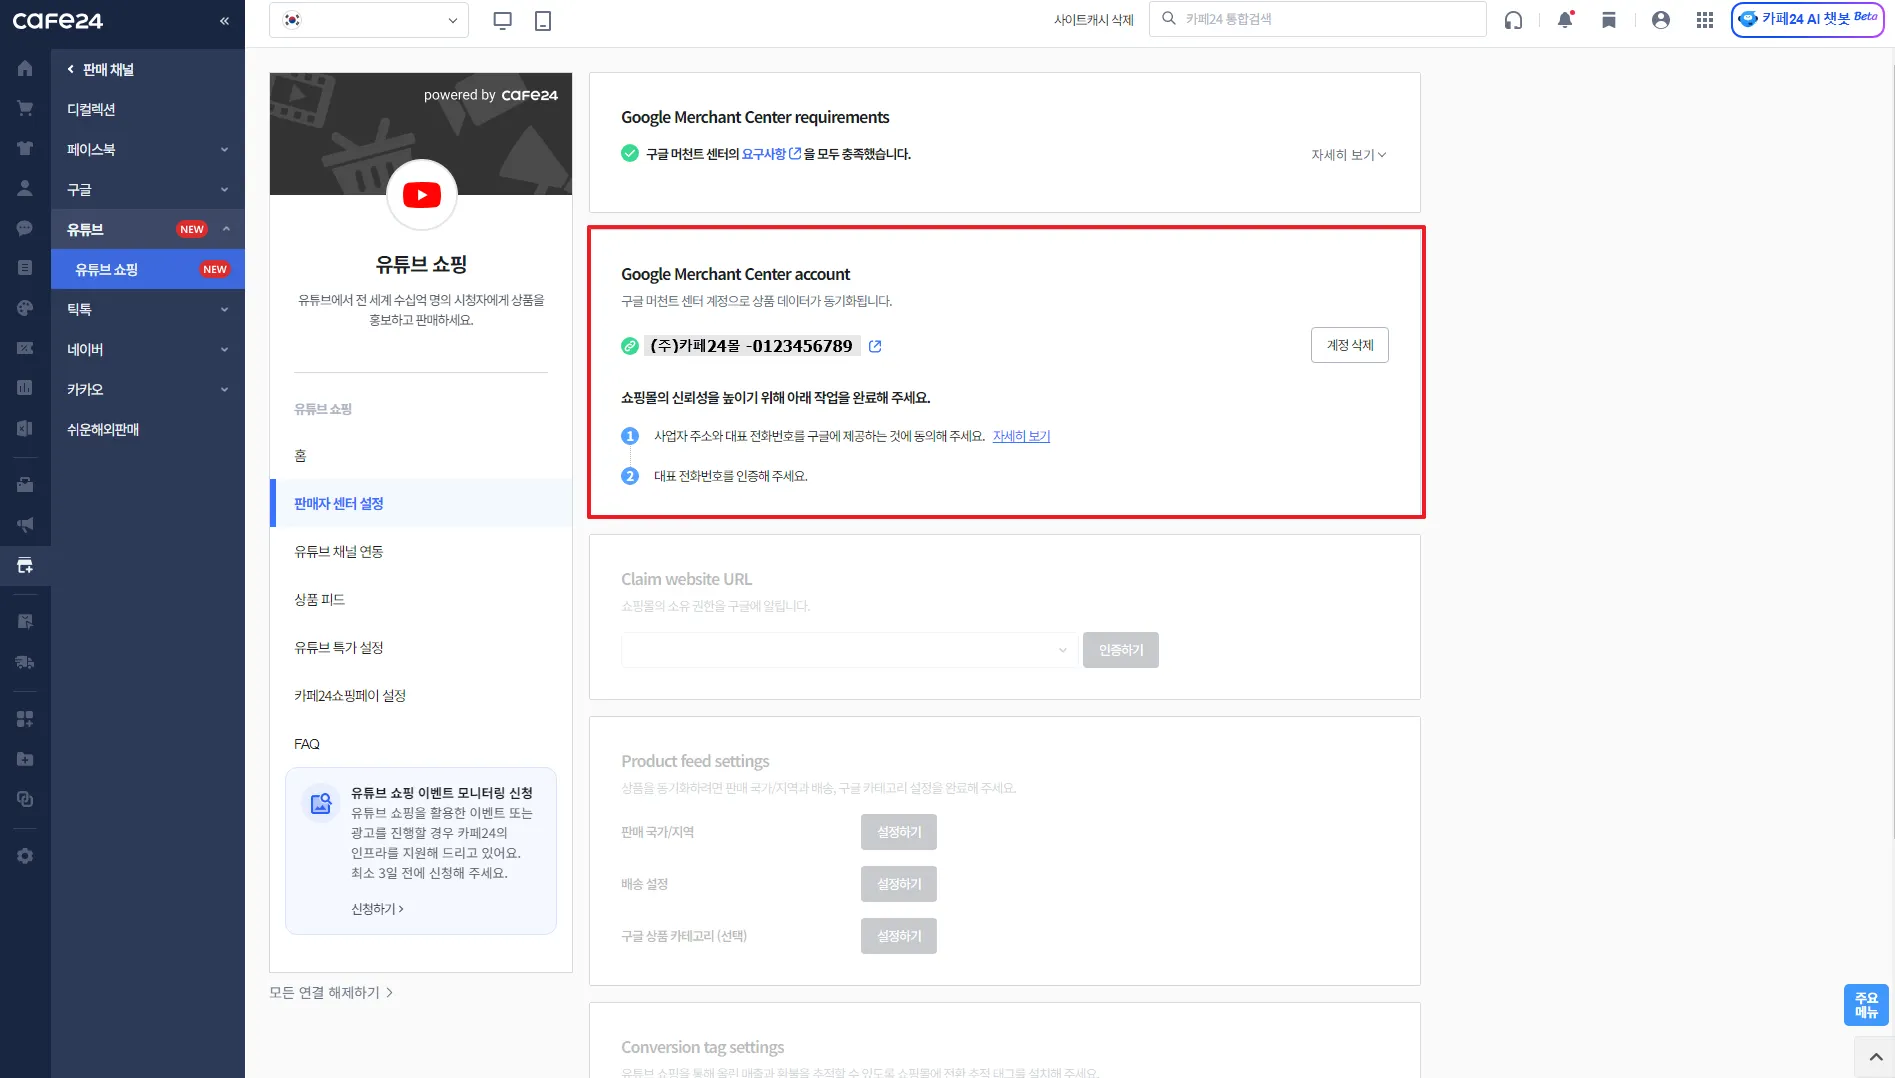The width and height of the screenshot is (1895, 1078).
Task: Click the YouTube logo in the banner
Action: [x=422, y=195]
